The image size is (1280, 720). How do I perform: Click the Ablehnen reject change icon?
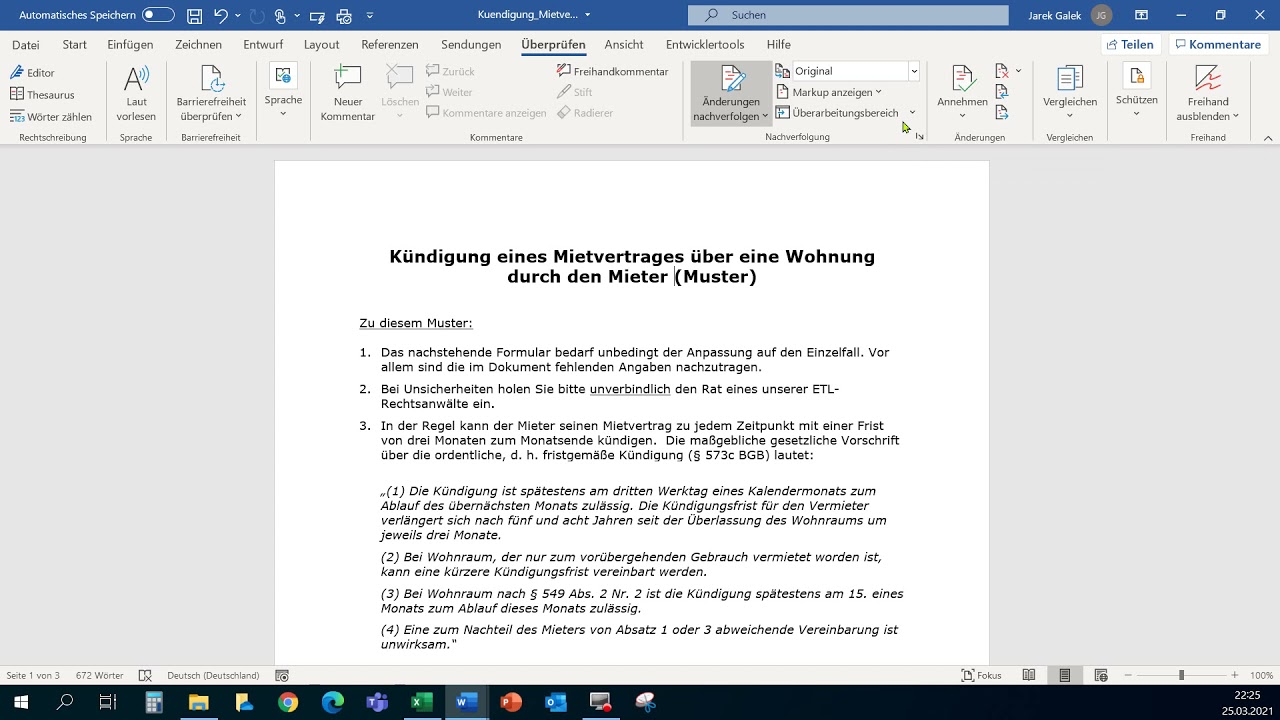click(1002, 71)
